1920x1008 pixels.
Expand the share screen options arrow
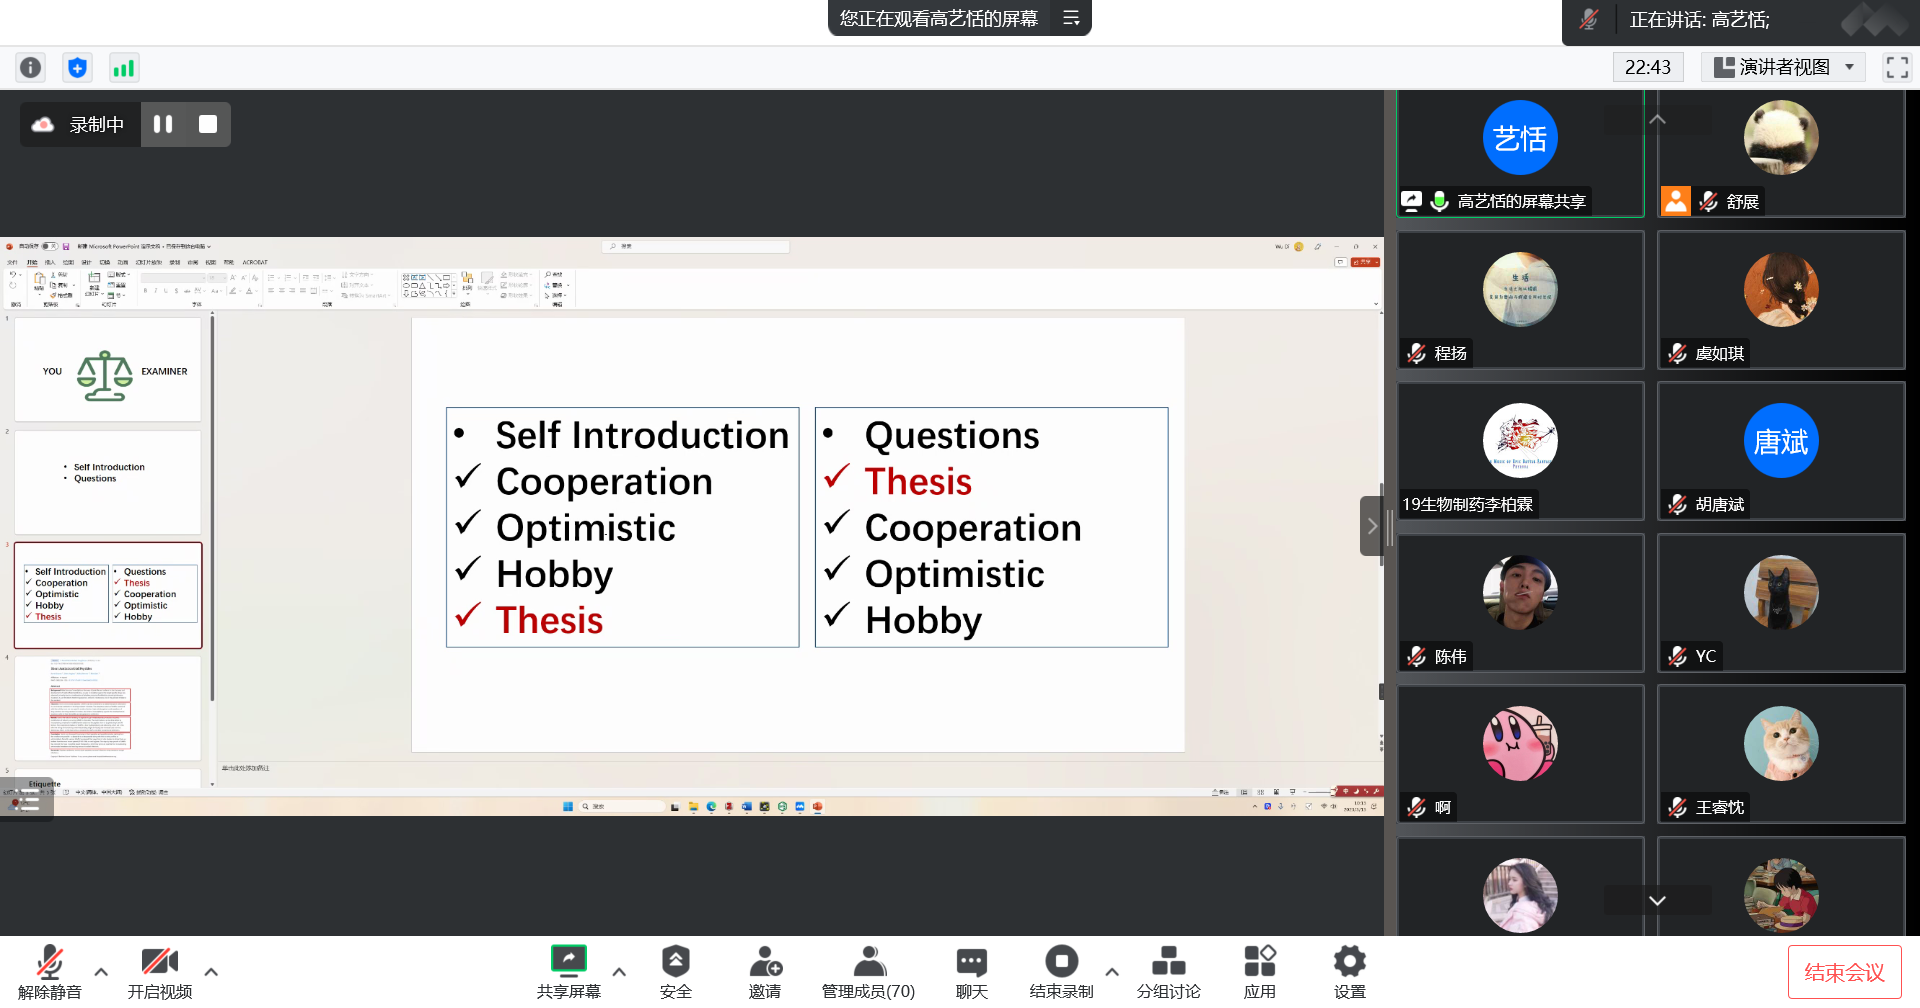619,971
